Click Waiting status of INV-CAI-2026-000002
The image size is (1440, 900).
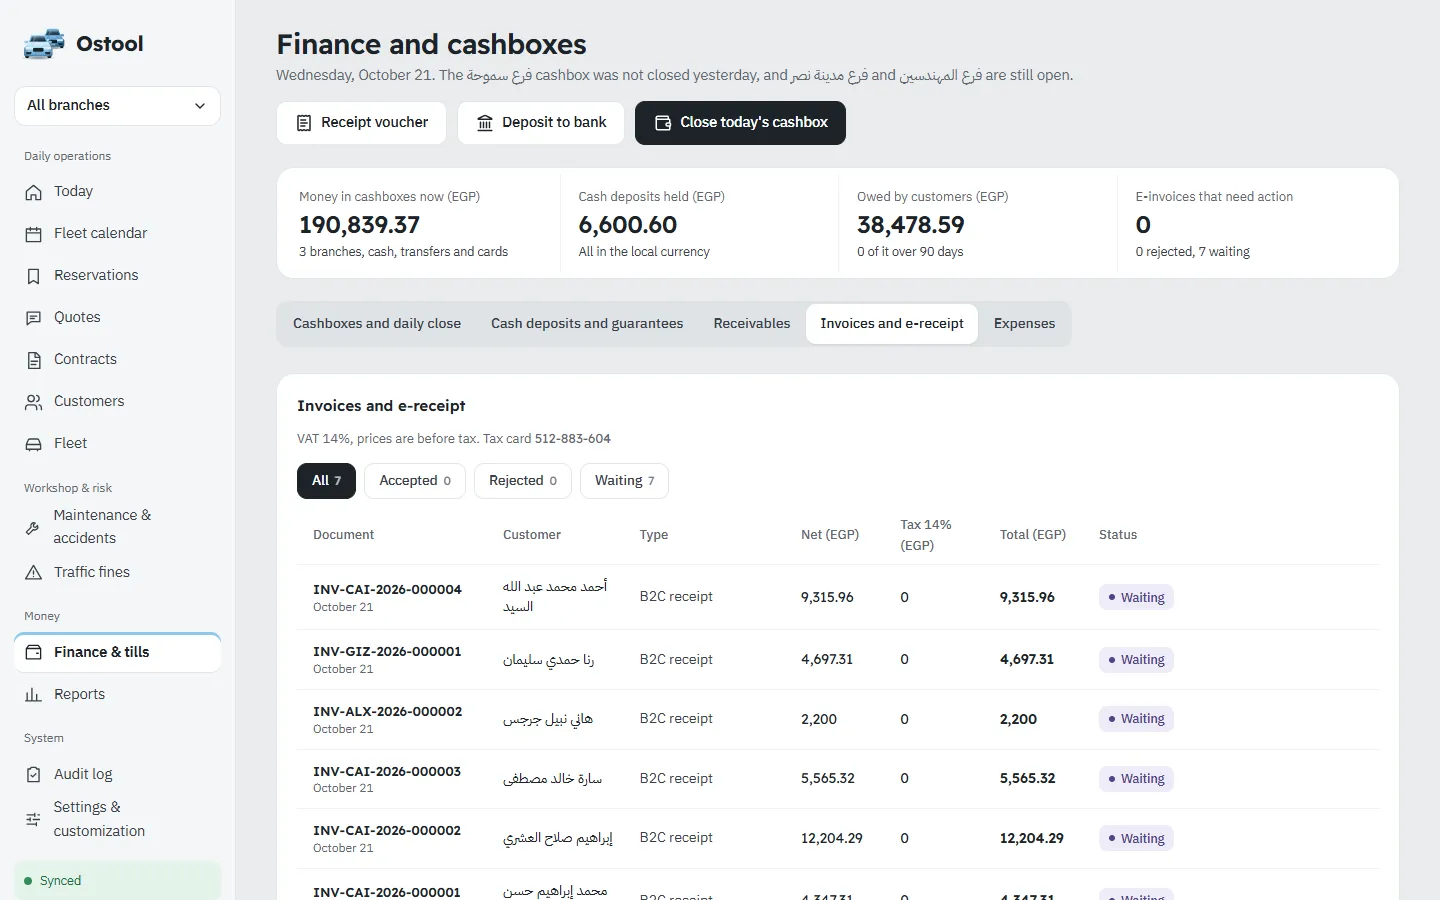[x=1136, y=839]
